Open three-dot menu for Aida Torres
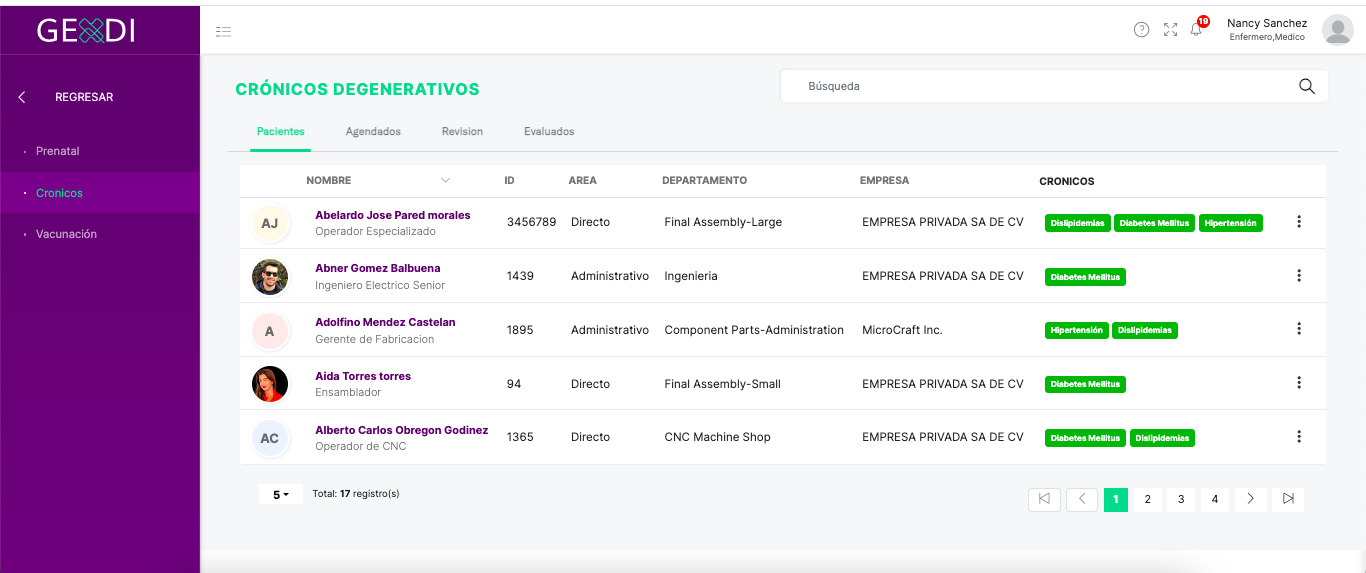Viewport: 1366px width, 573px height. tap(1298, 383)
